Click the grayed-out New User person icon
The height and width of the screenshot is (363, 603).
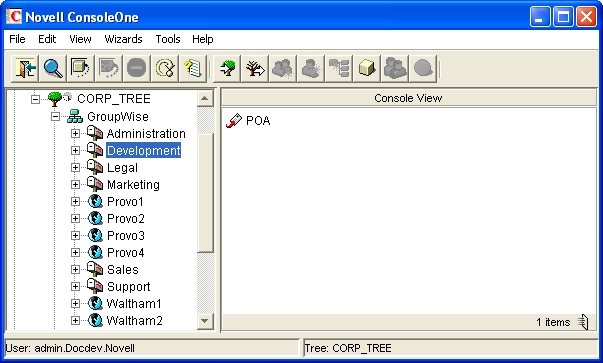(311, 69)
